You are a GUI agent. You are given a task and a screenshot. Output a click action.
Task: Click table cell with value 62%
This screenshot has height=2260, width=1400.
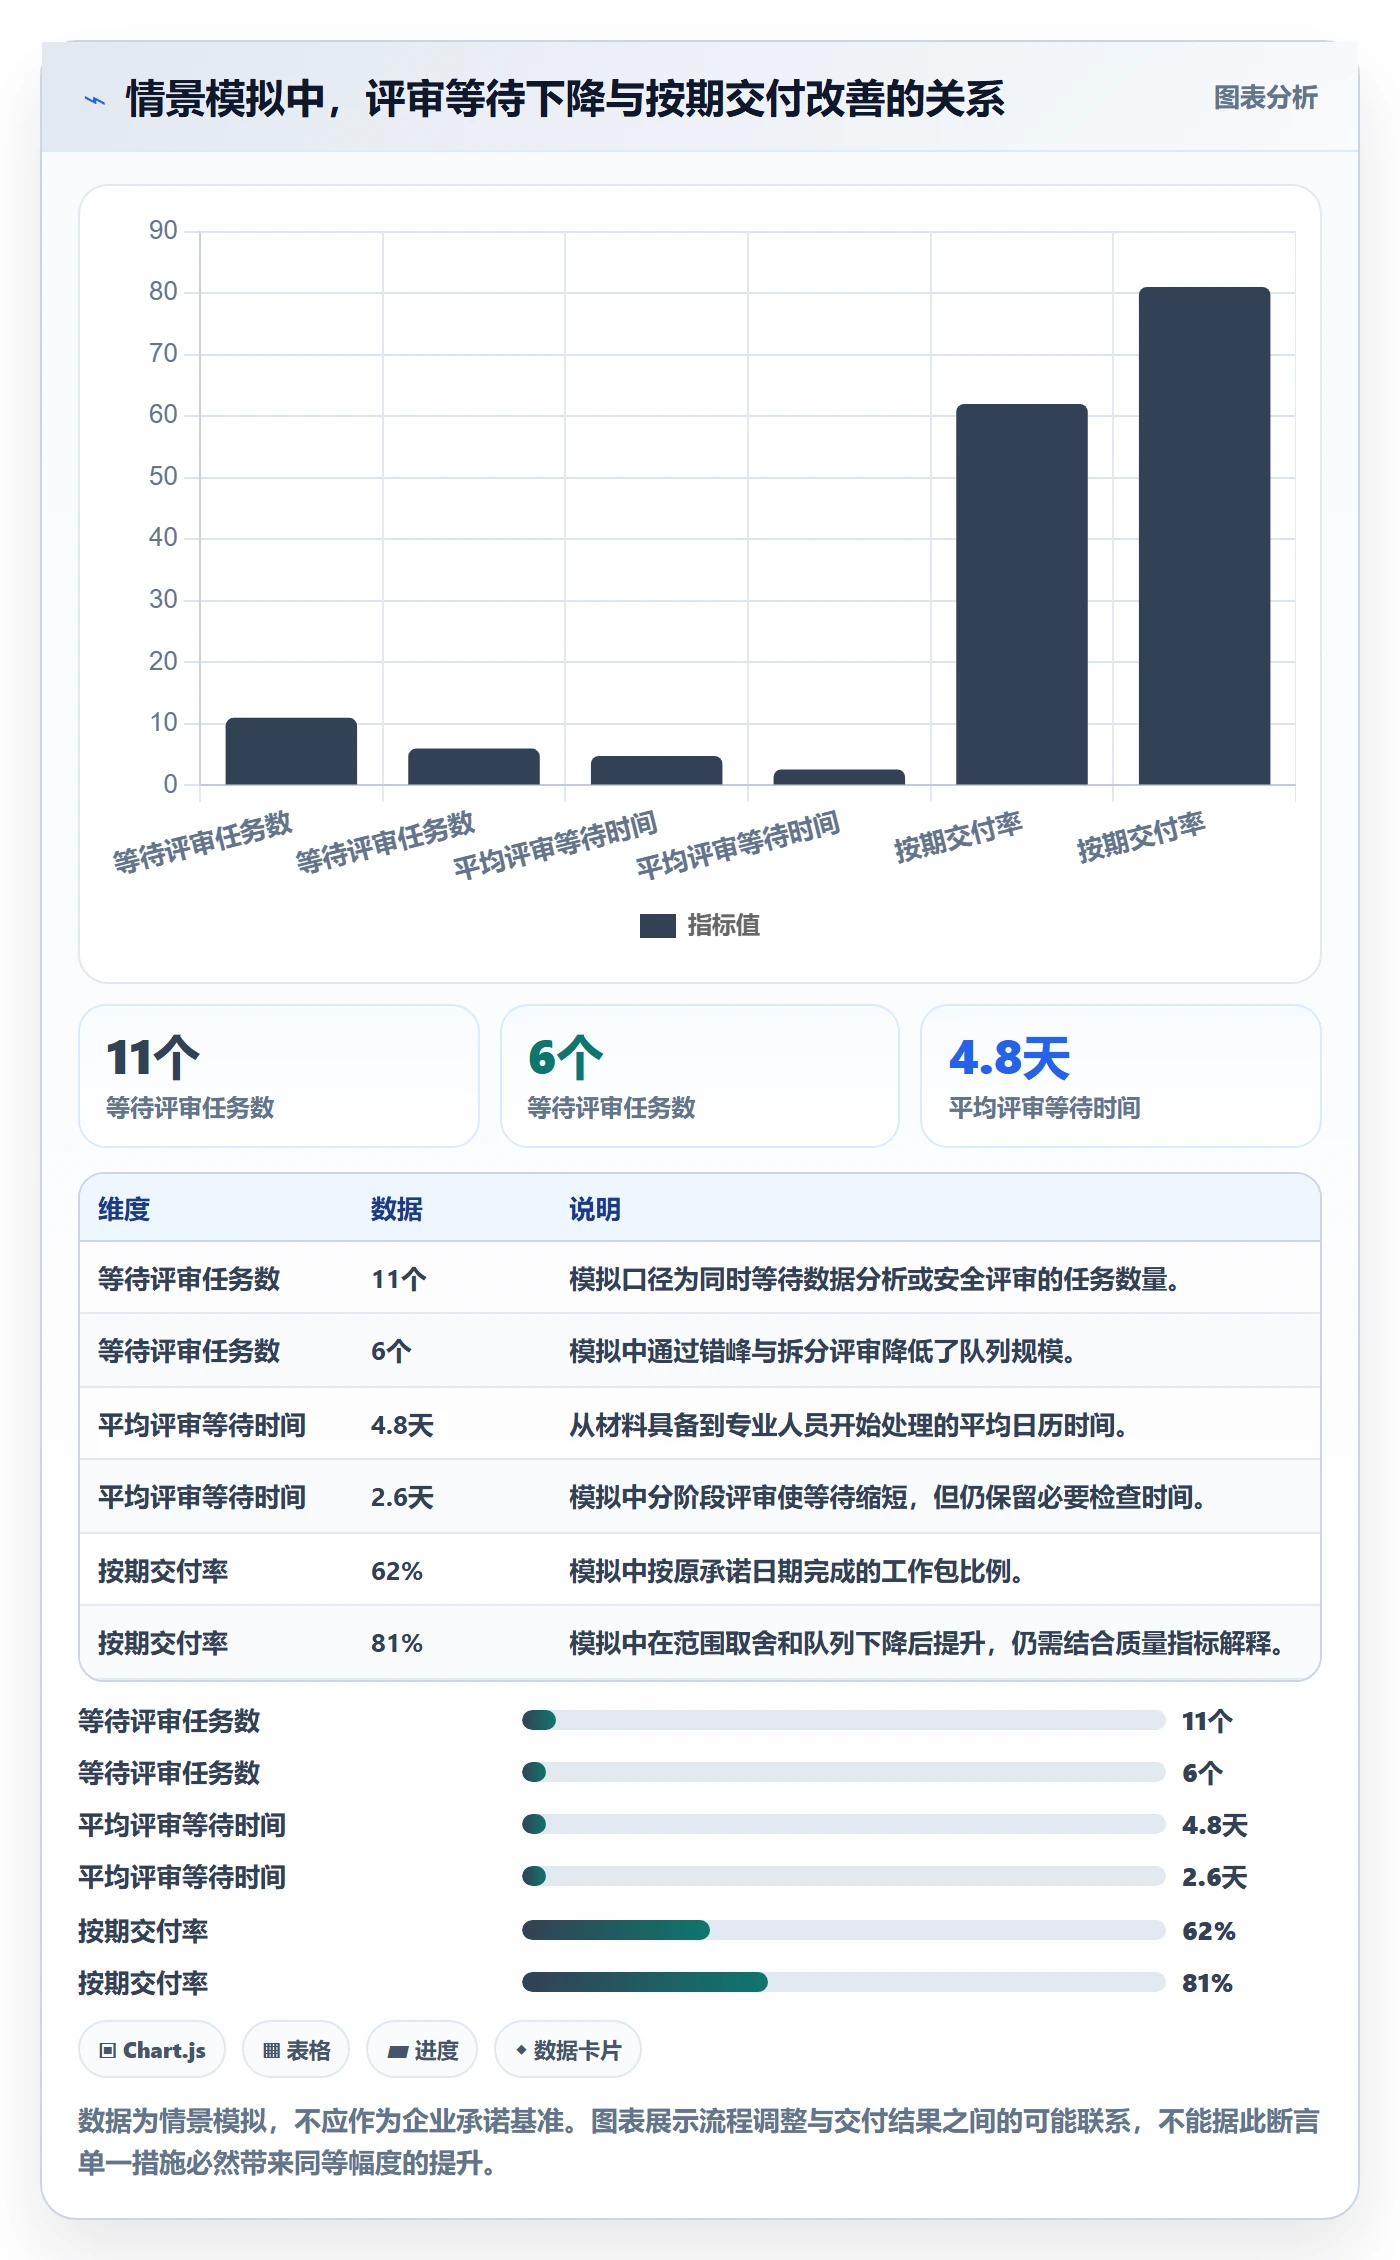click(397, 1571)
